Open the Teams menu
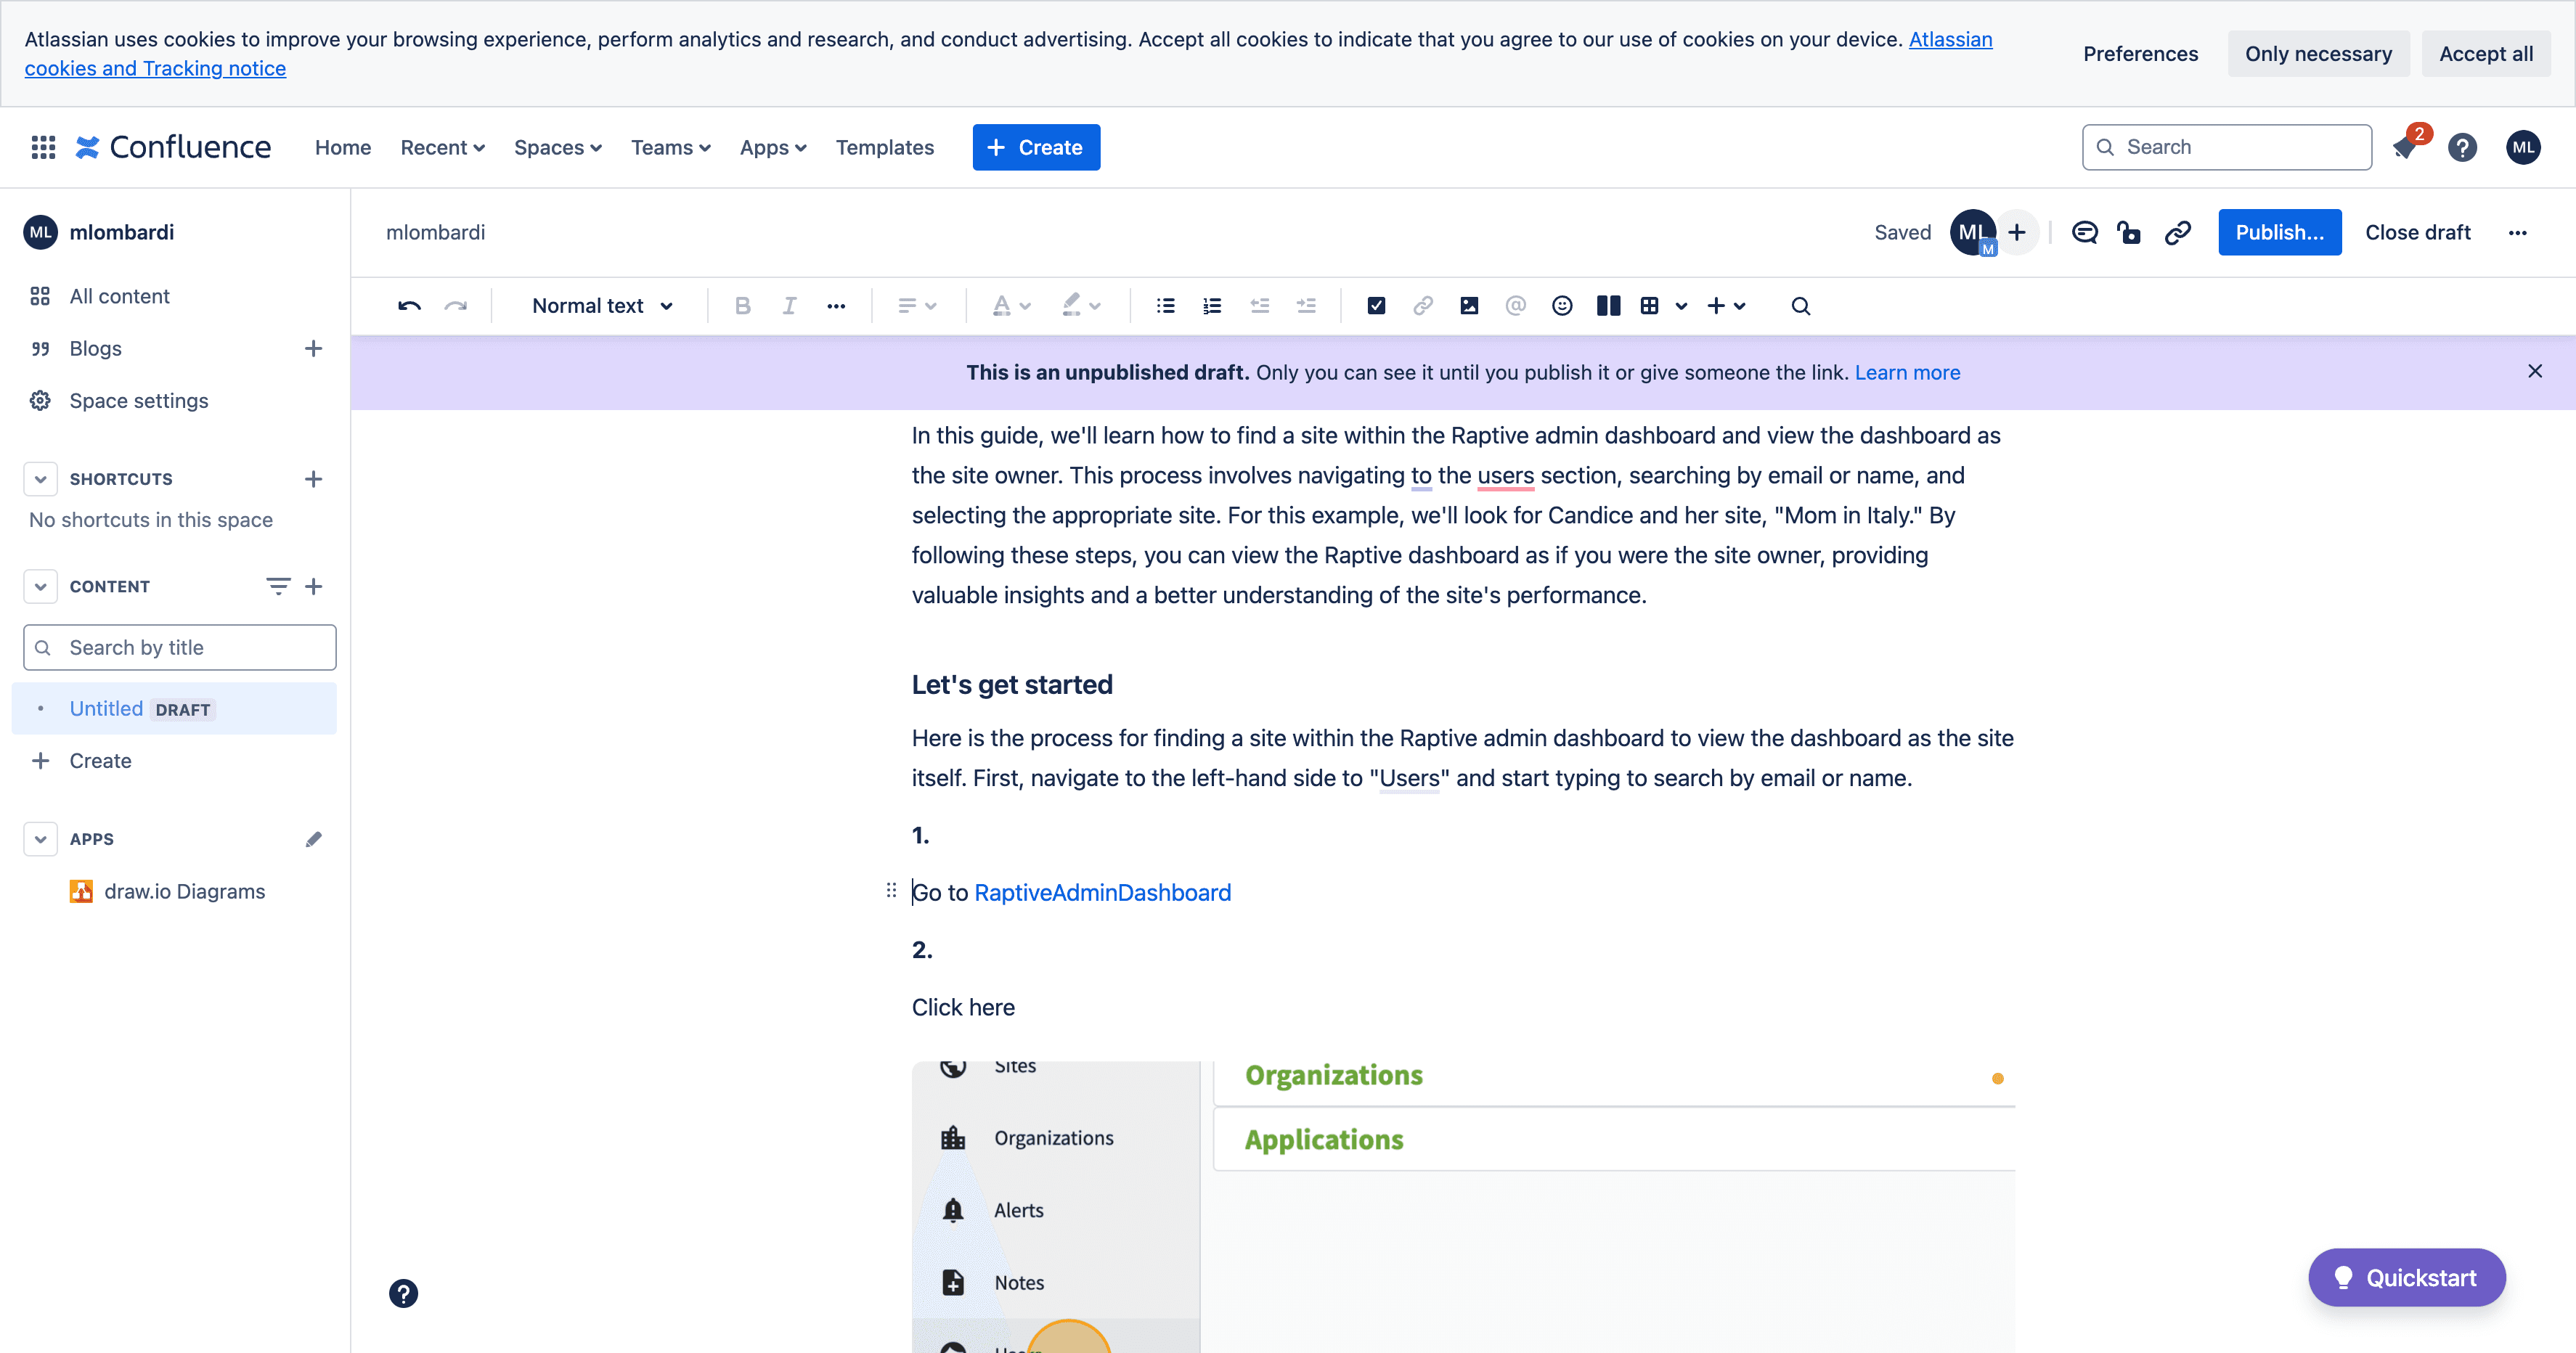The width and height of the screenshot is (2576, 1353). [x=670, y=148]
